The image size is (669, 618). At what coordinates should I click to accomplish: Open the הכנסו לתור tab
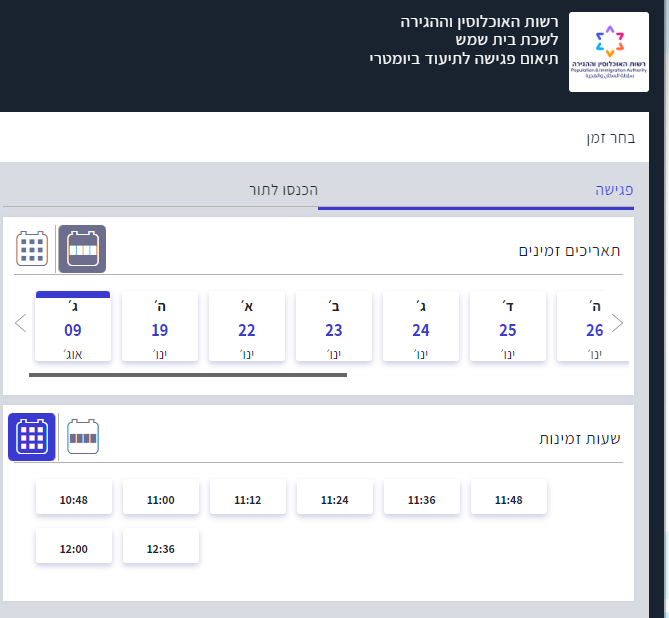click(x=283, y=190)
